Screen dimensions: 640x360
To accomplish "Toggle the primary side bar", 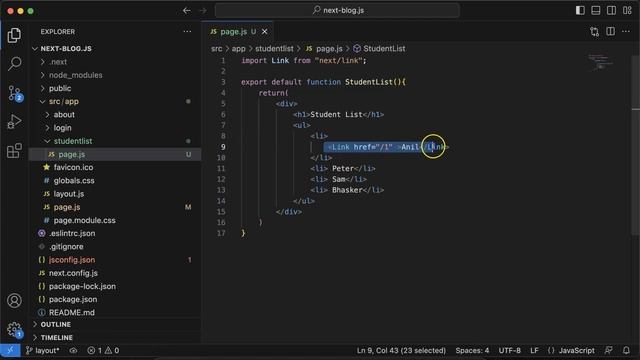I will click(580, 11).
